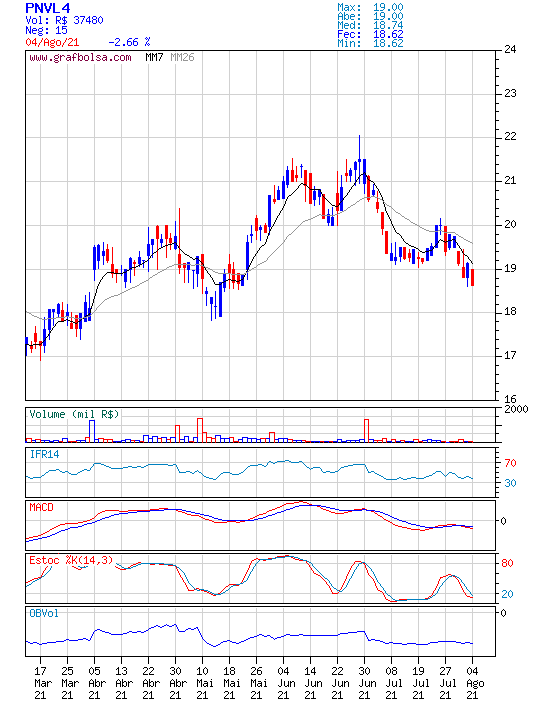Click the IFR14 indicator label

(x=44, y=454)
